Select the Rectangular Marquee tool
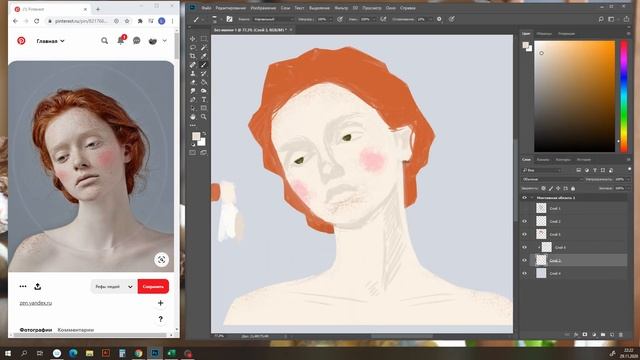The height and width of the screenshot is (360, 640). 204,39
